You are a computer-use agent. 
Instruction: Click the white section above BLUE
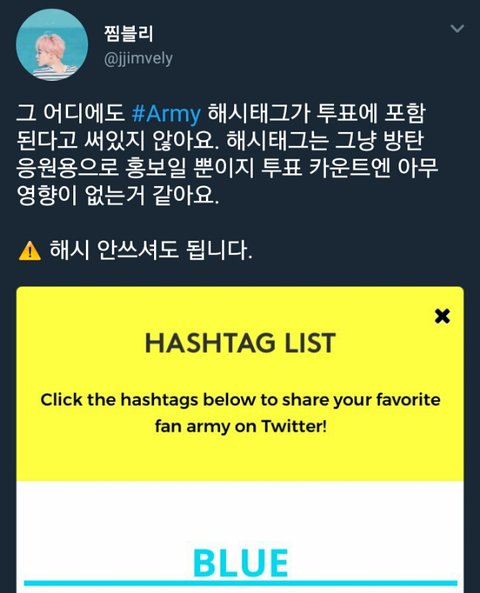(240, 511)
